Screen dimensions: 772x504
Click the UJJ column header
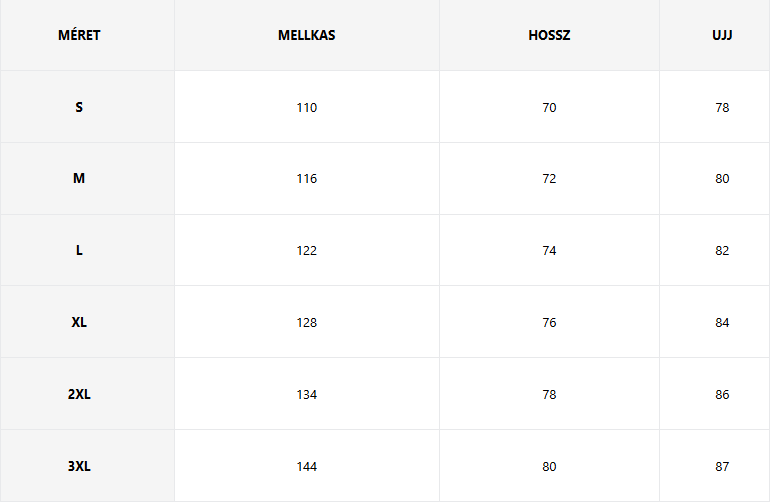(x=722, y=35)
